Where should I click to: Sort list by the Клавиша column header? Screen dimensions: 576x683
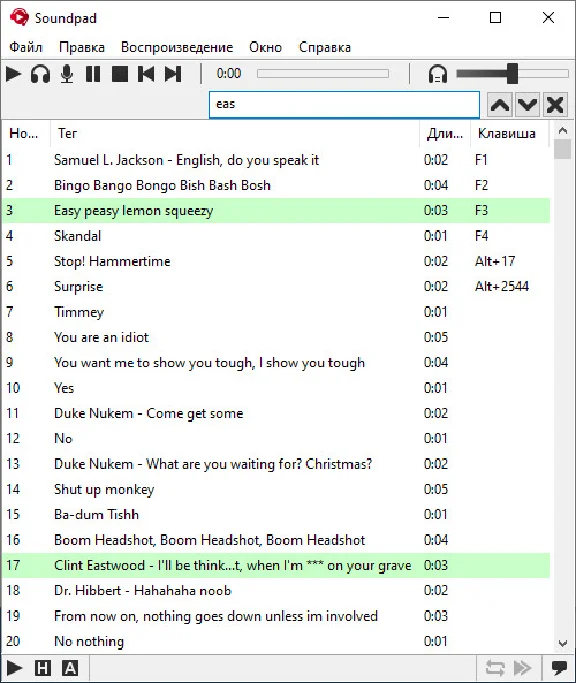click(x=506, y=133)
